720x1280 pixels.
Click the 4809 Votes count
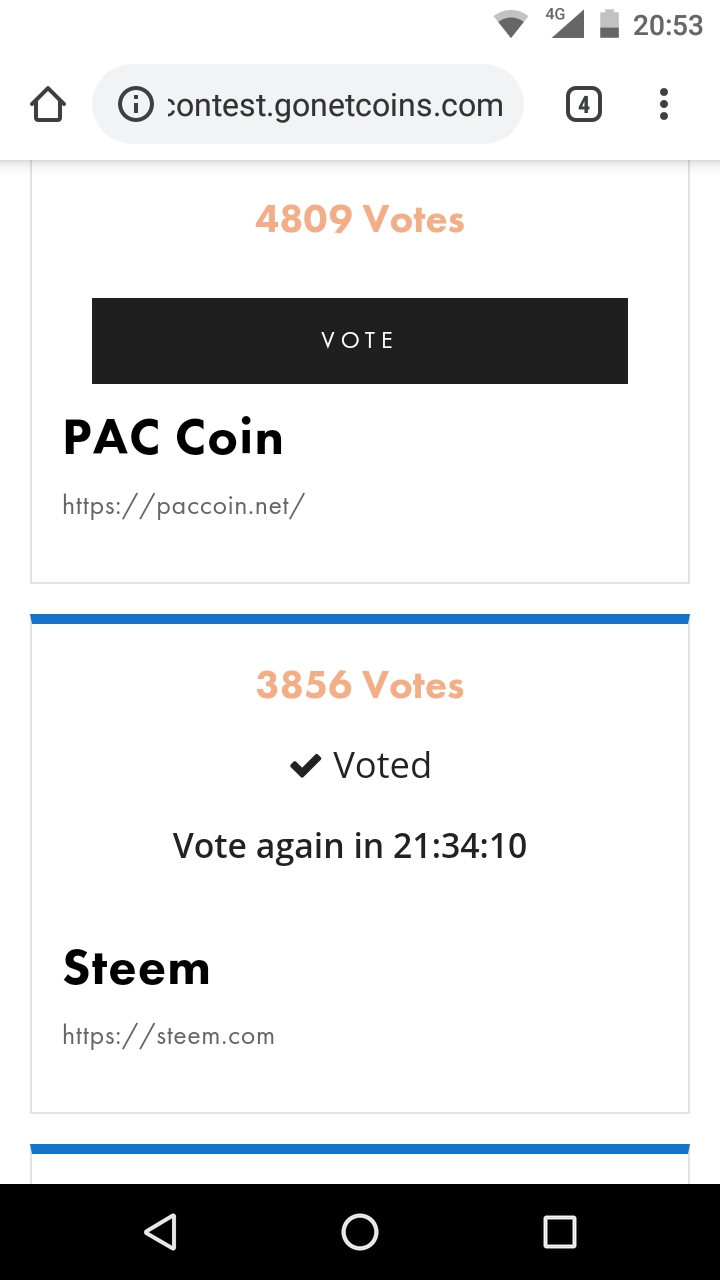point(360,219)
